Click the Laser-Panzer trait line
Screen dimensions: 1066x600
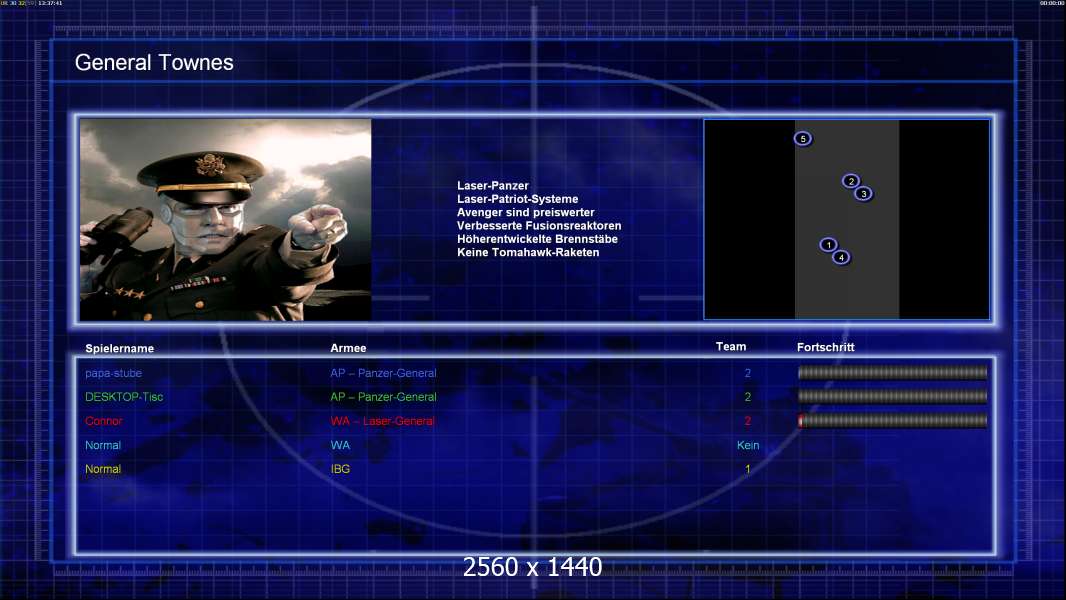493,186
